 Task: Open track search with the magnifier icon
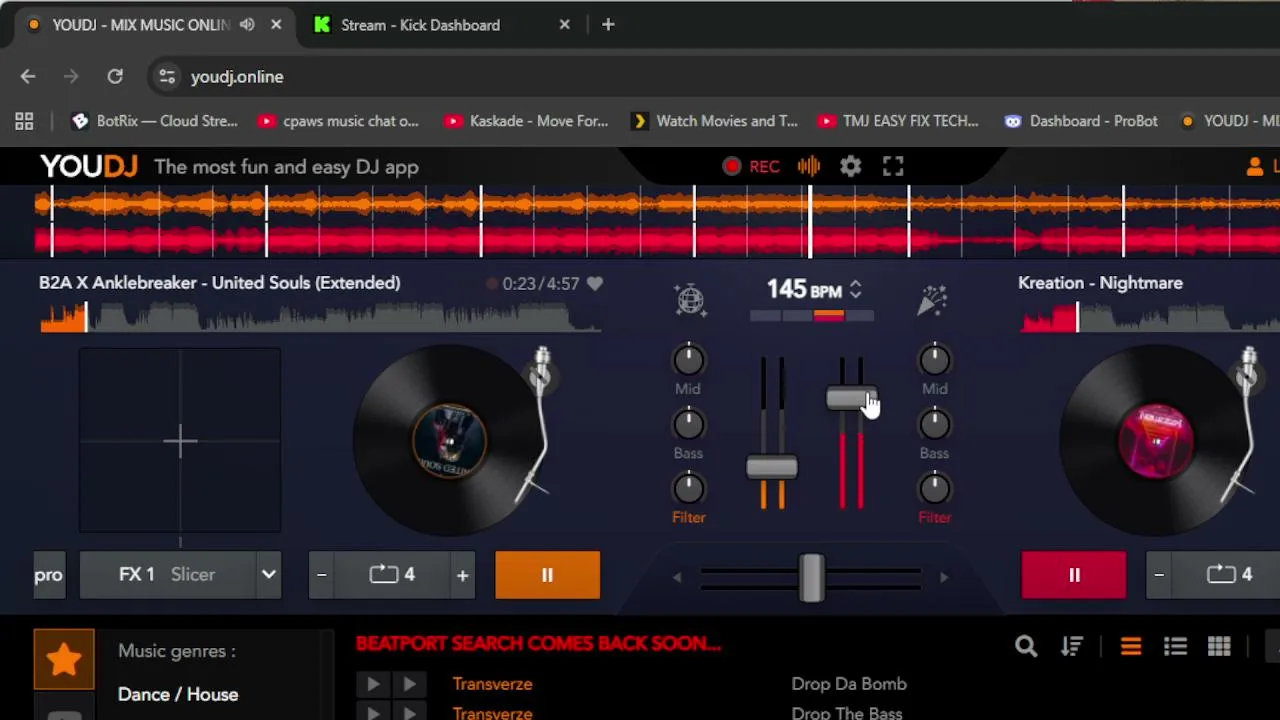click(1026, 647)
